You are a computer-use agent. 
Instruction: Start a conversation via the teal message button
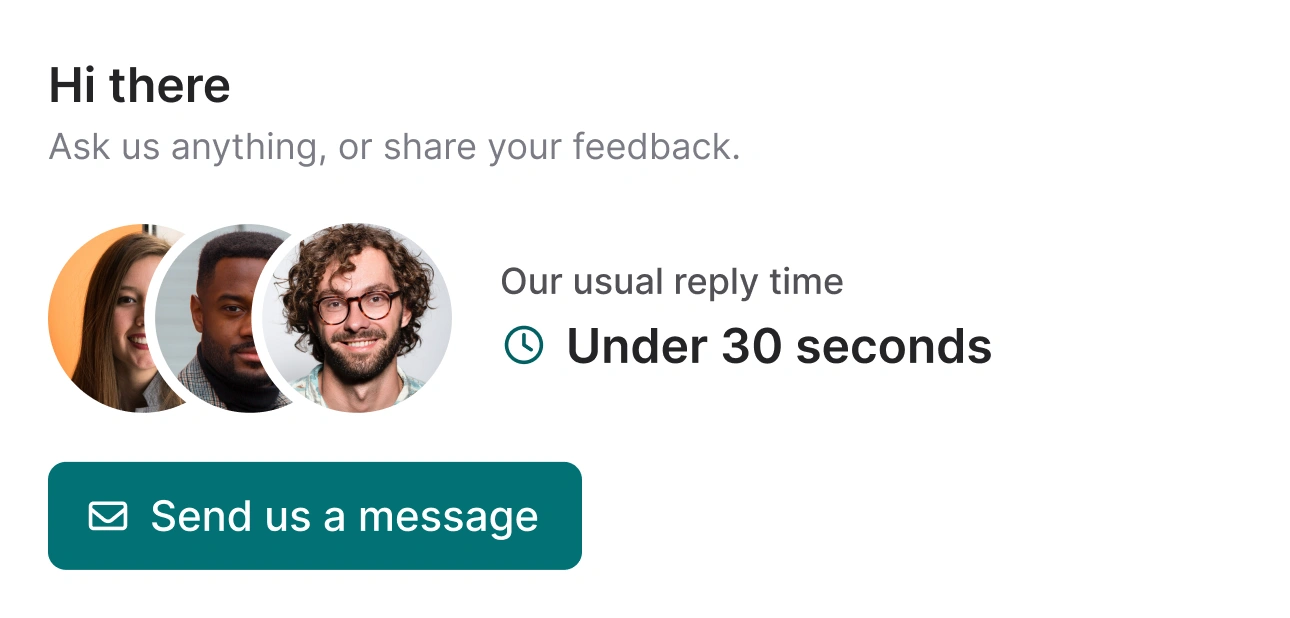coord(314,516)
